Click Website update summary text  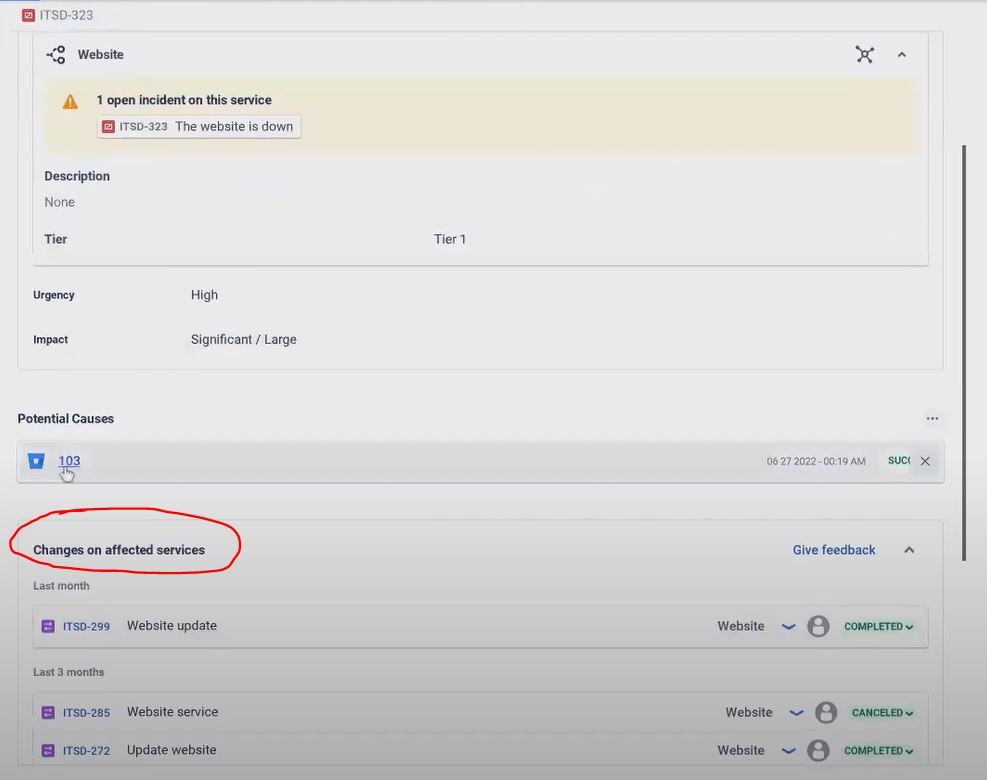point(172,626)
